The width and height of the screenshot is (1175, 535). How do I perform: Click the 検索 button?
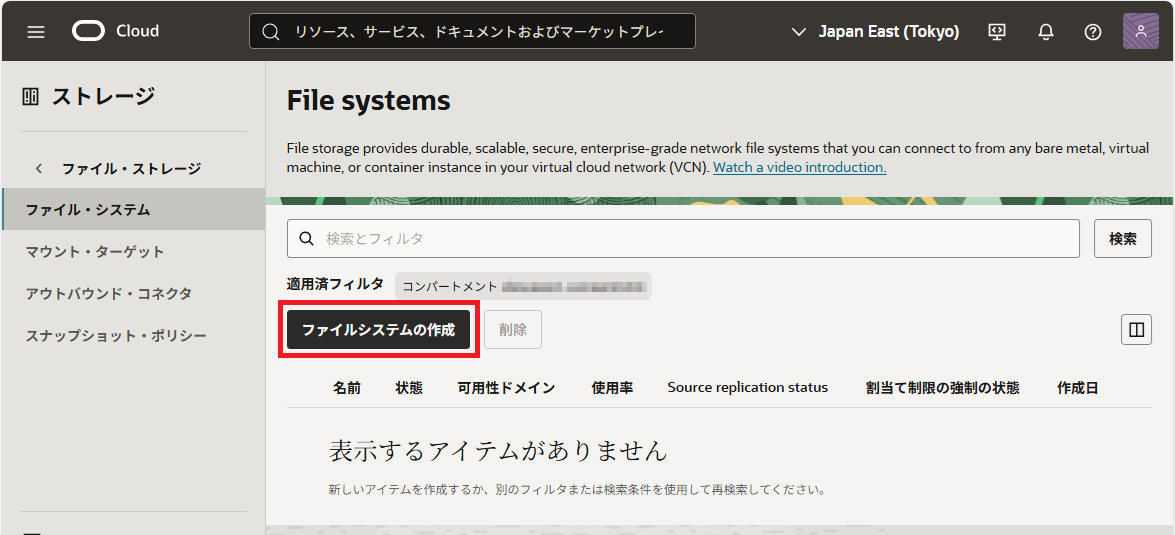coord(1122,239)
